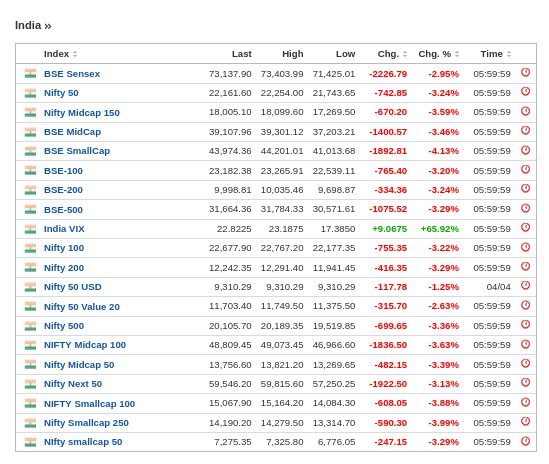Image resolution: width=549 pixels, height=464 pixels.
Task: Click the clock icon in NIFTY Midcap 100 row
Action: [x=525, y=344]
